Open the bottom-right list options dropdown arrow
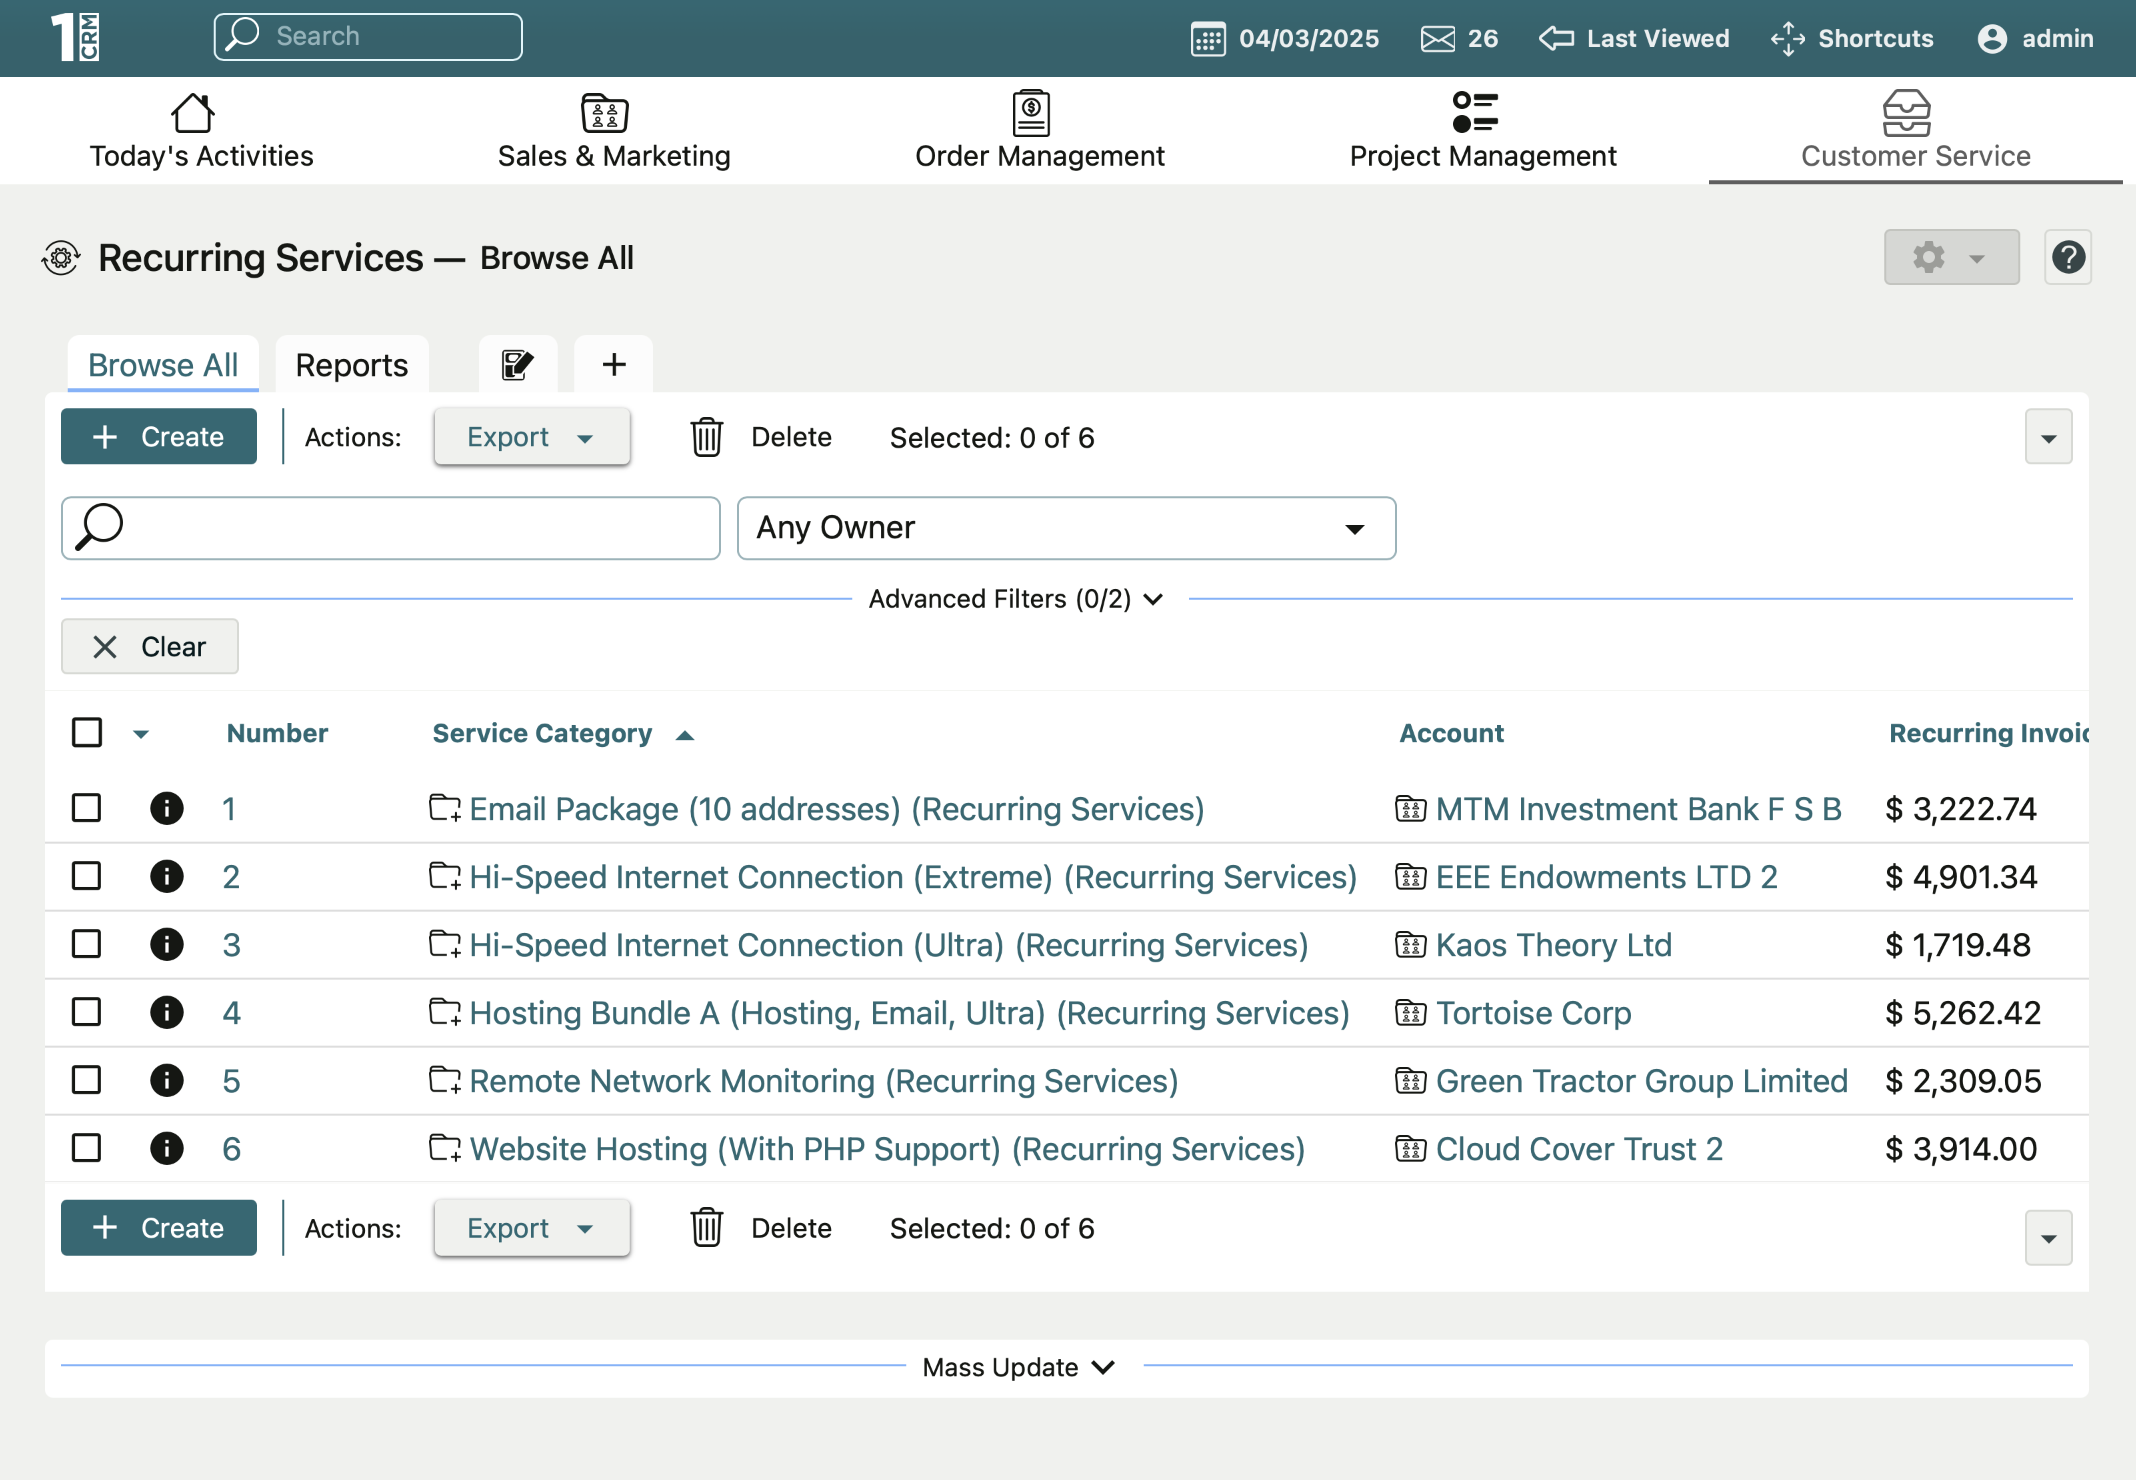The height and width of the screenshot is (1480, 2136). click(2048, 1238)
